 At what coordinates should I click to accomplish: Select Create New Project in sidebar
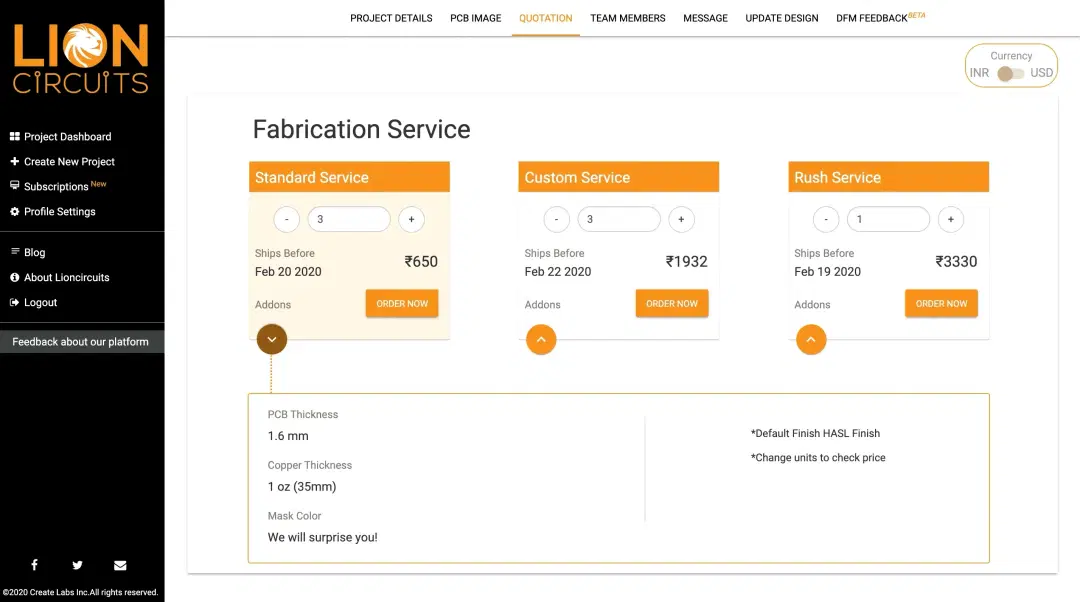point(69,162)
